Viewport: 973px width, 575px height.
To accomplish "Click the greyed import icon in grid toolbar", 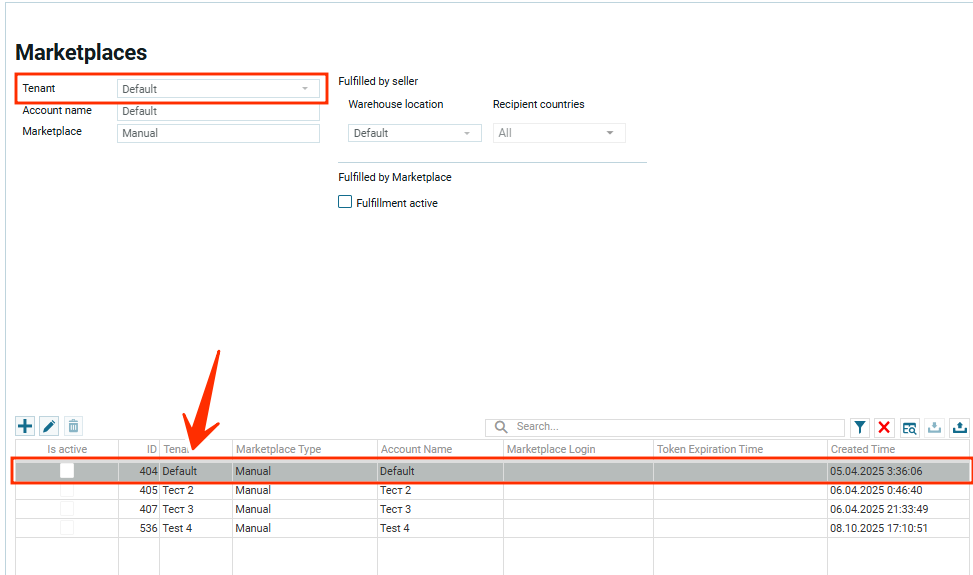I will click(x=934, y=428).
